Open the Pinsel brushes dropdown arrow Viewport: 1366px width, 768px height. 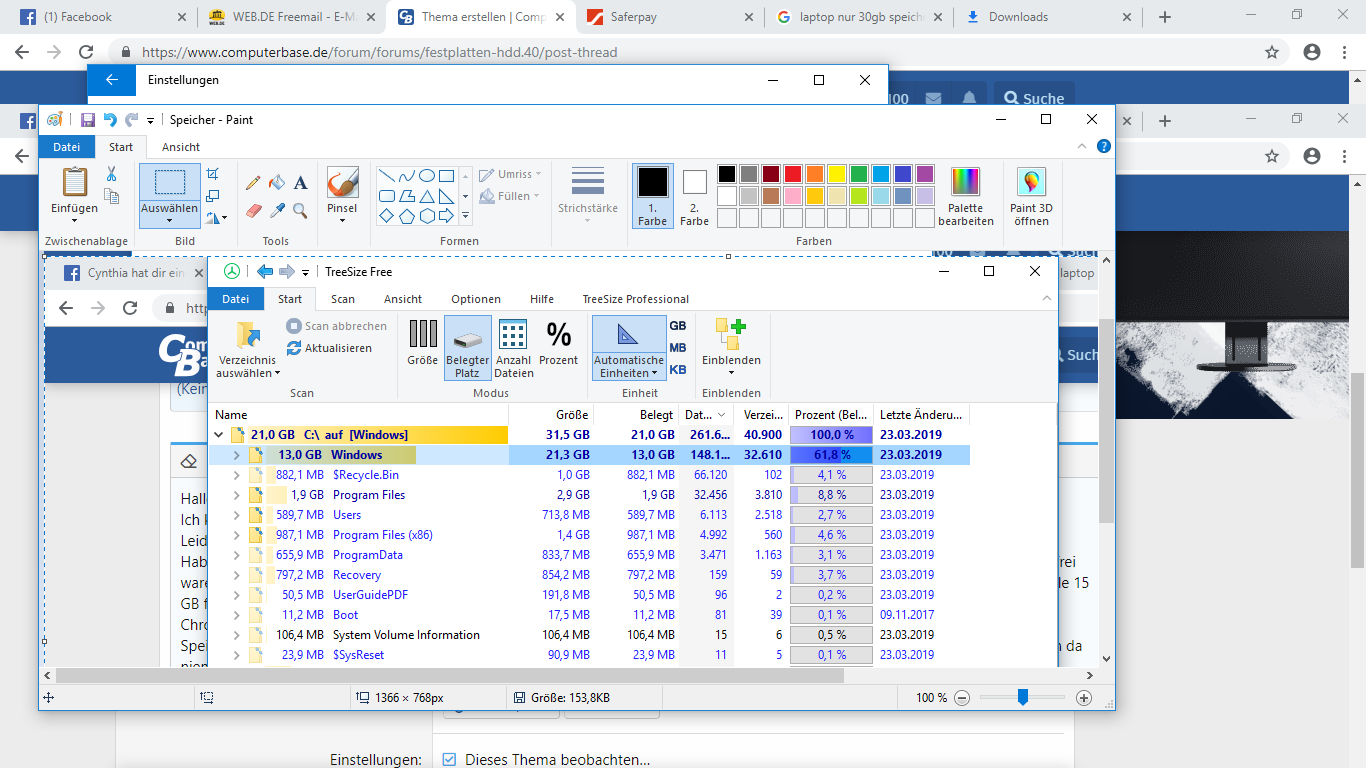click(342, 221)
